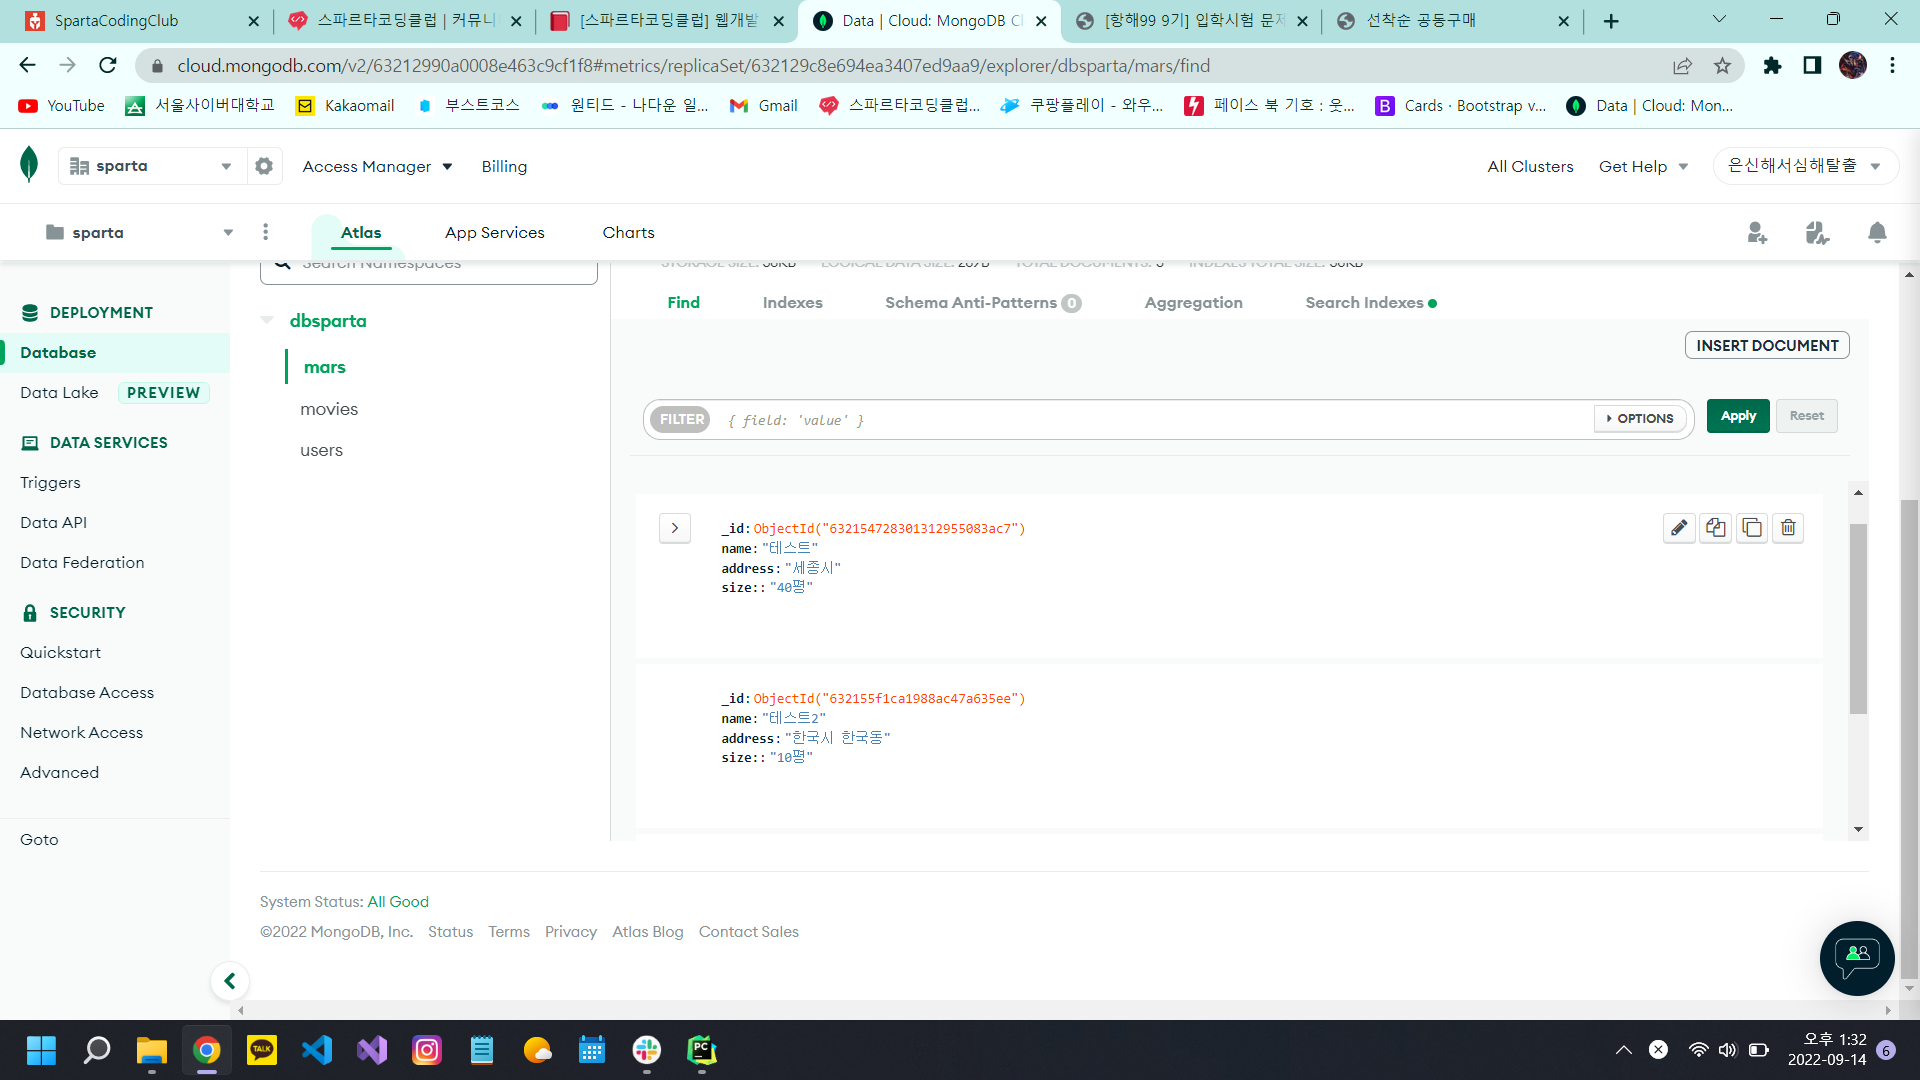The height and width of the screenshot is (1080, 1920).
Task: Open the Contact Sales footer link
Action: pos(748,932)
